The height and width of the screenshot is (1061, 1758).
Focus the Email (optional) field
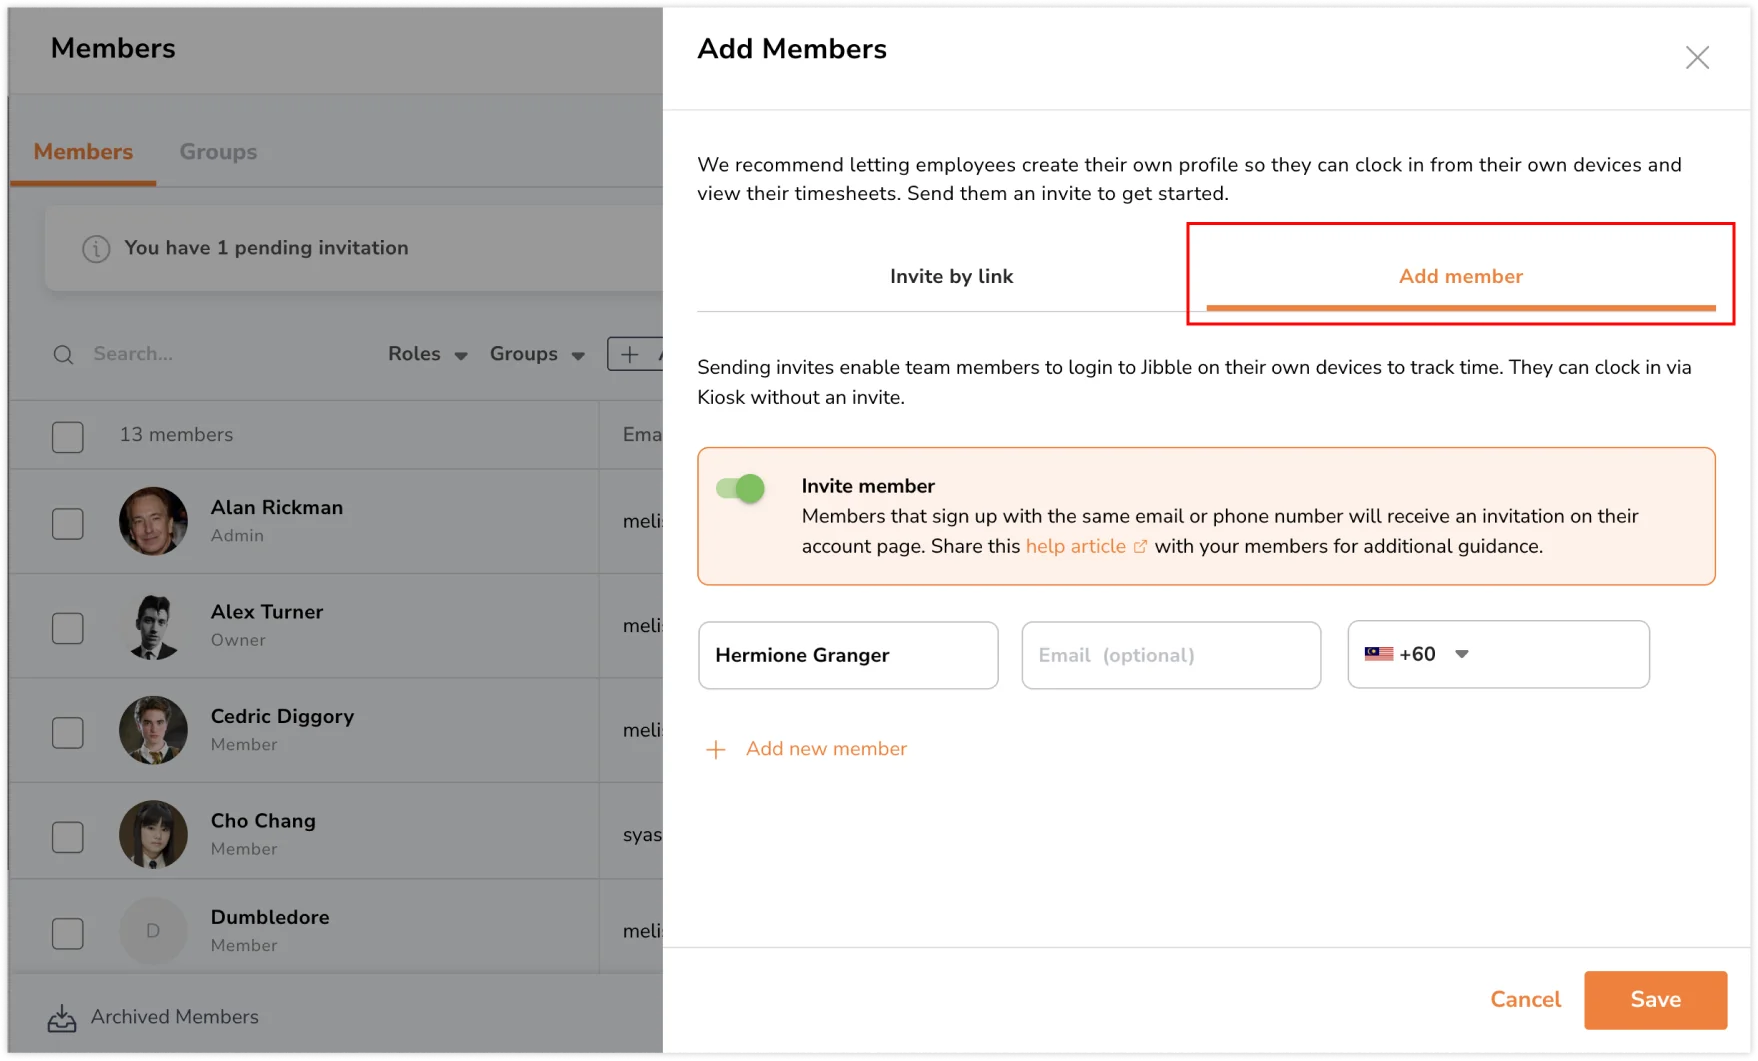click(x=1171, y=655)
